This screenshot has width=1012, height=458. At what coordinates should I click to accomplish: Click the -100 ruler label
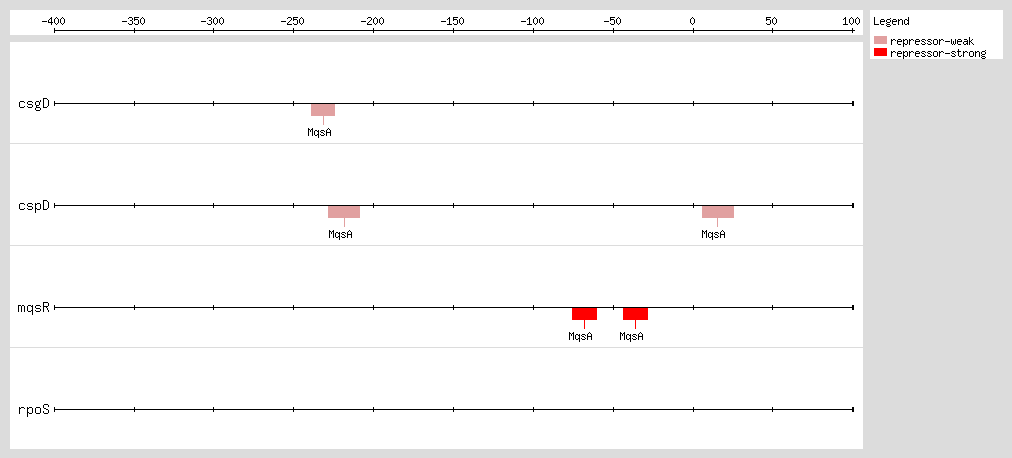(533, 21)
